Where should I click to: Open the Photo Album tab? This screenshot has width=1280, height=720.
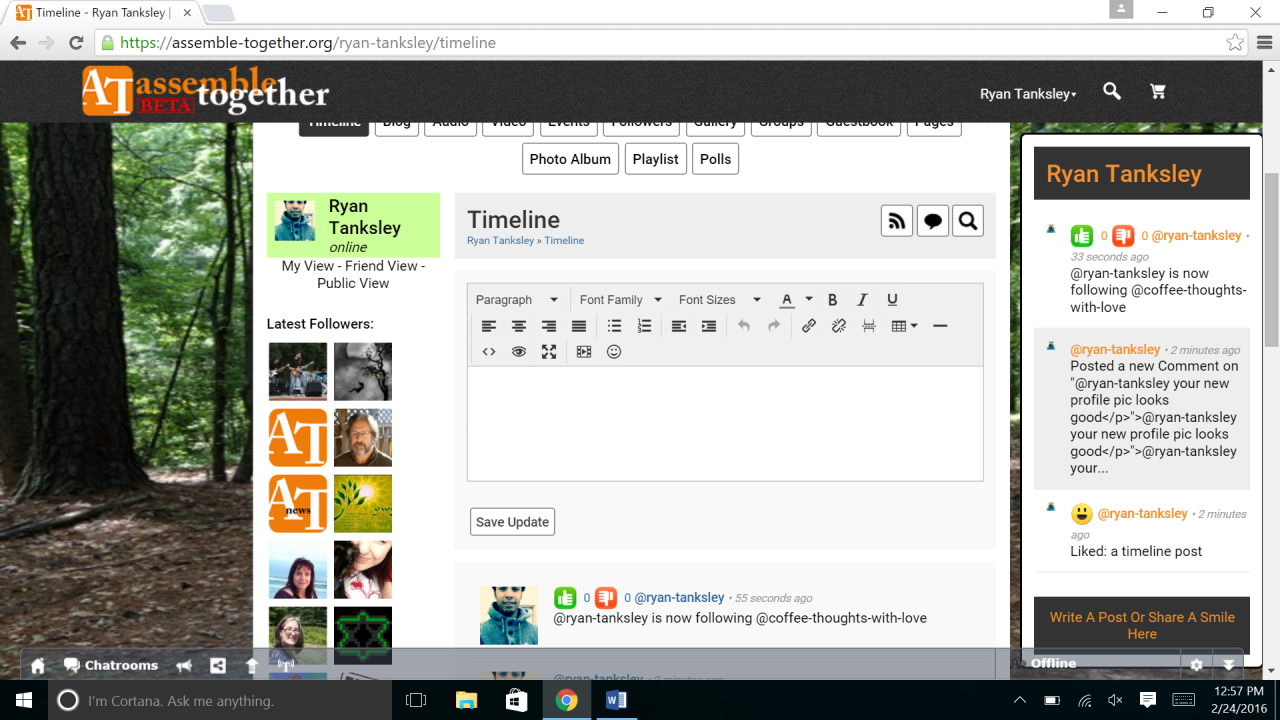click(570, 159)
